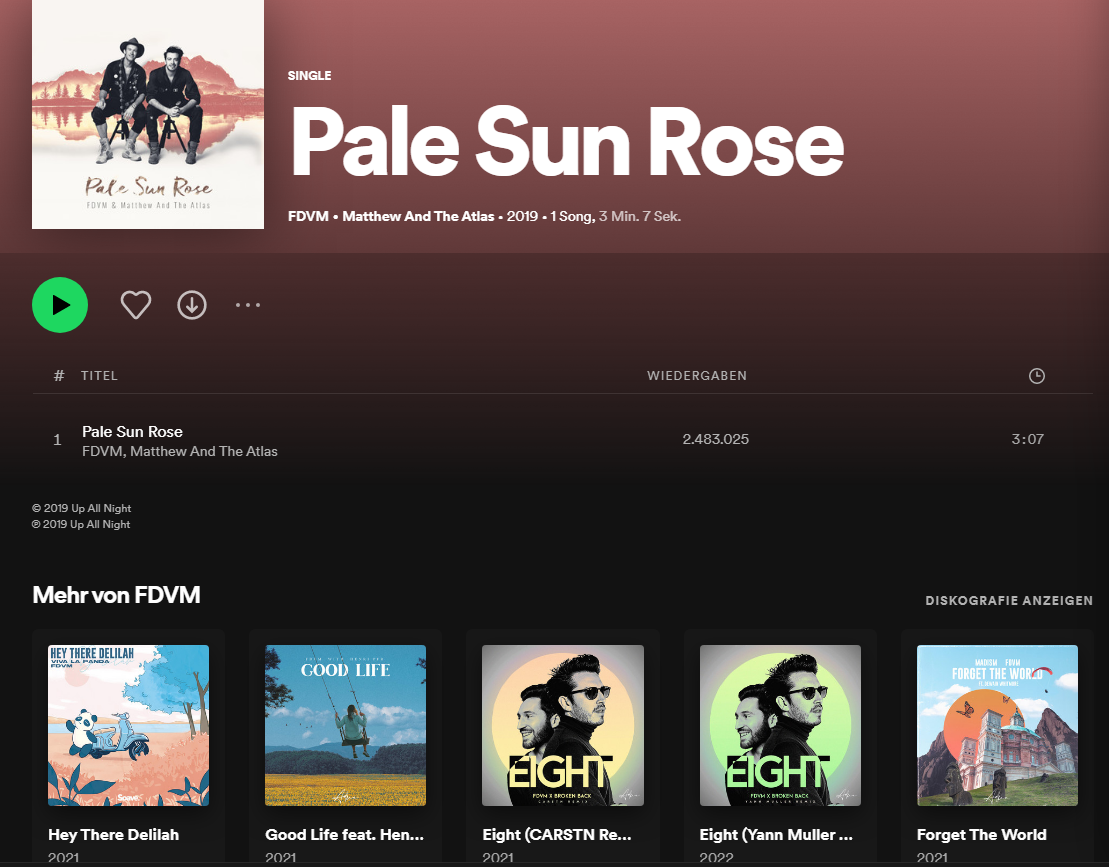Click the clock duration column icon
This screenshot has width=1109, height=867.
[1036, 376]
